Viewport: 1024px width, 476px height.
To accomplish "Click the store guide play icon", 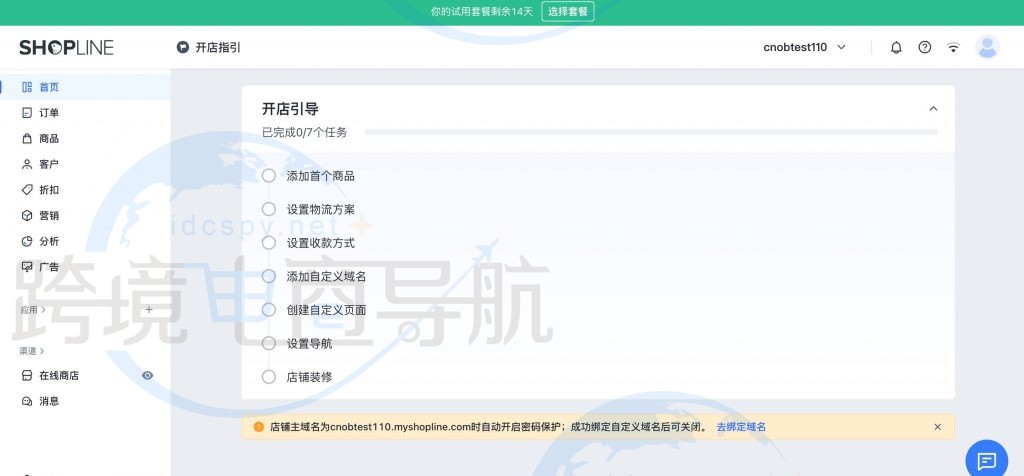I will (182, 48).
